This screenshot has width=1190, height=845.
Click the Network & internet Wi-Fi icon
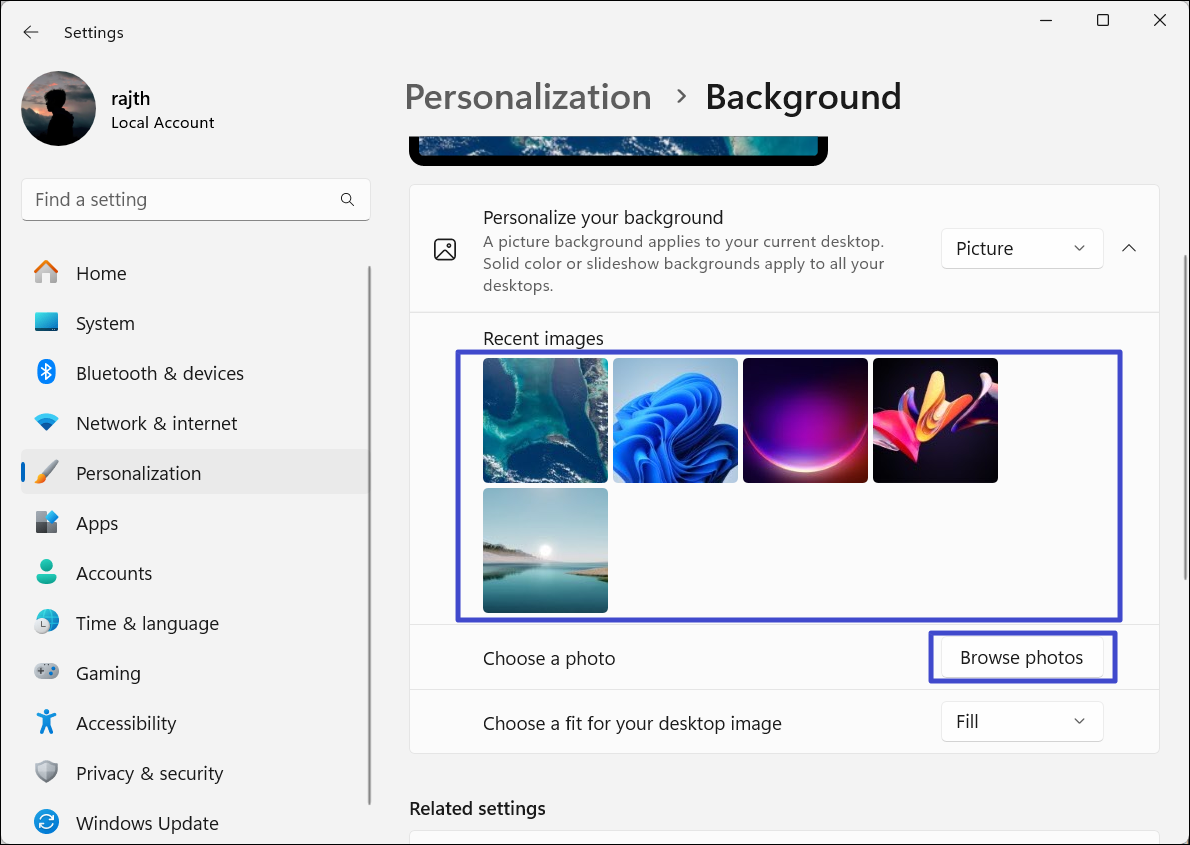tap(46, 423)
